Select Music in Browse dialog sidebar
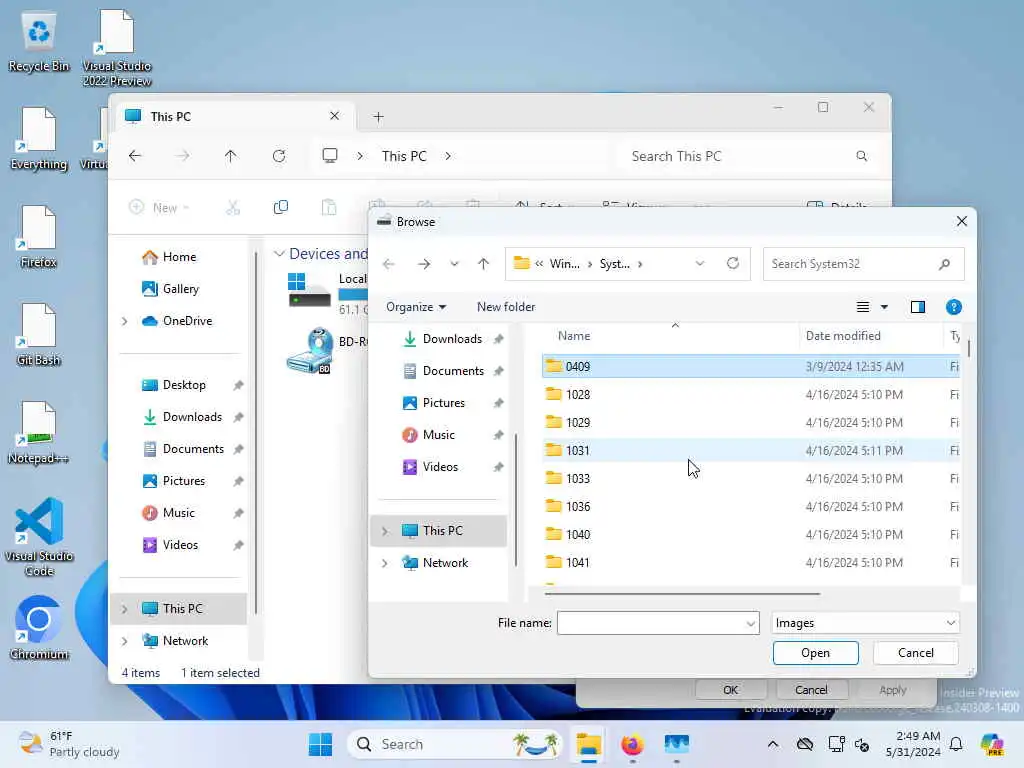 click(438, 435)
